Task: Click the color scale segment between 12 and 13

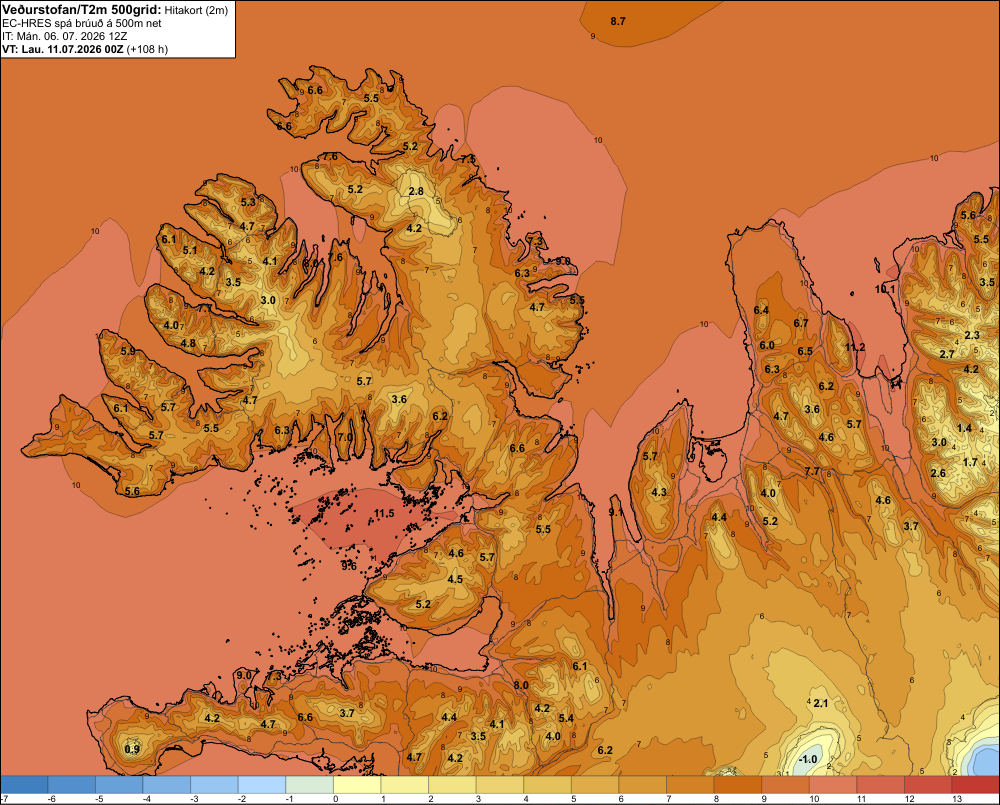Action: click(928, 785)
